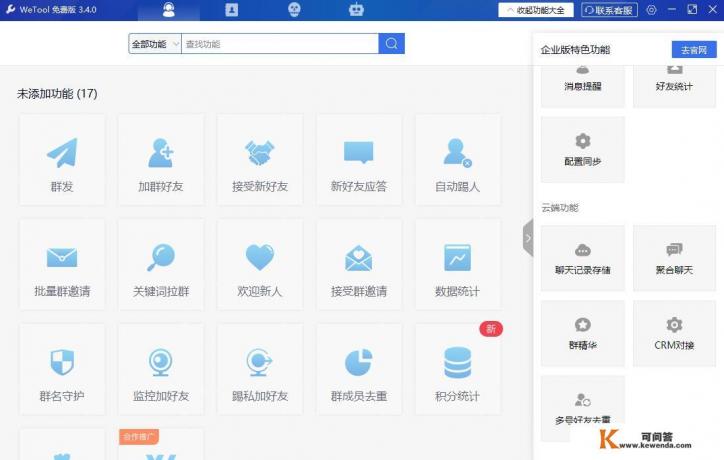Open the 数据统计 chart tile
Image resolution: width=724 pixels, height=460 pixels.
[458, 265]
